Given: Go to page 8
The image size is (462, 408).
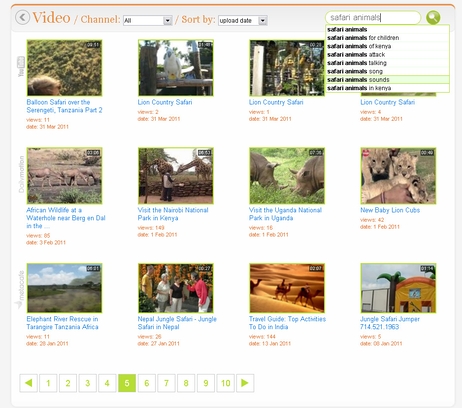Looking at the screenshot, I should 186,383.
